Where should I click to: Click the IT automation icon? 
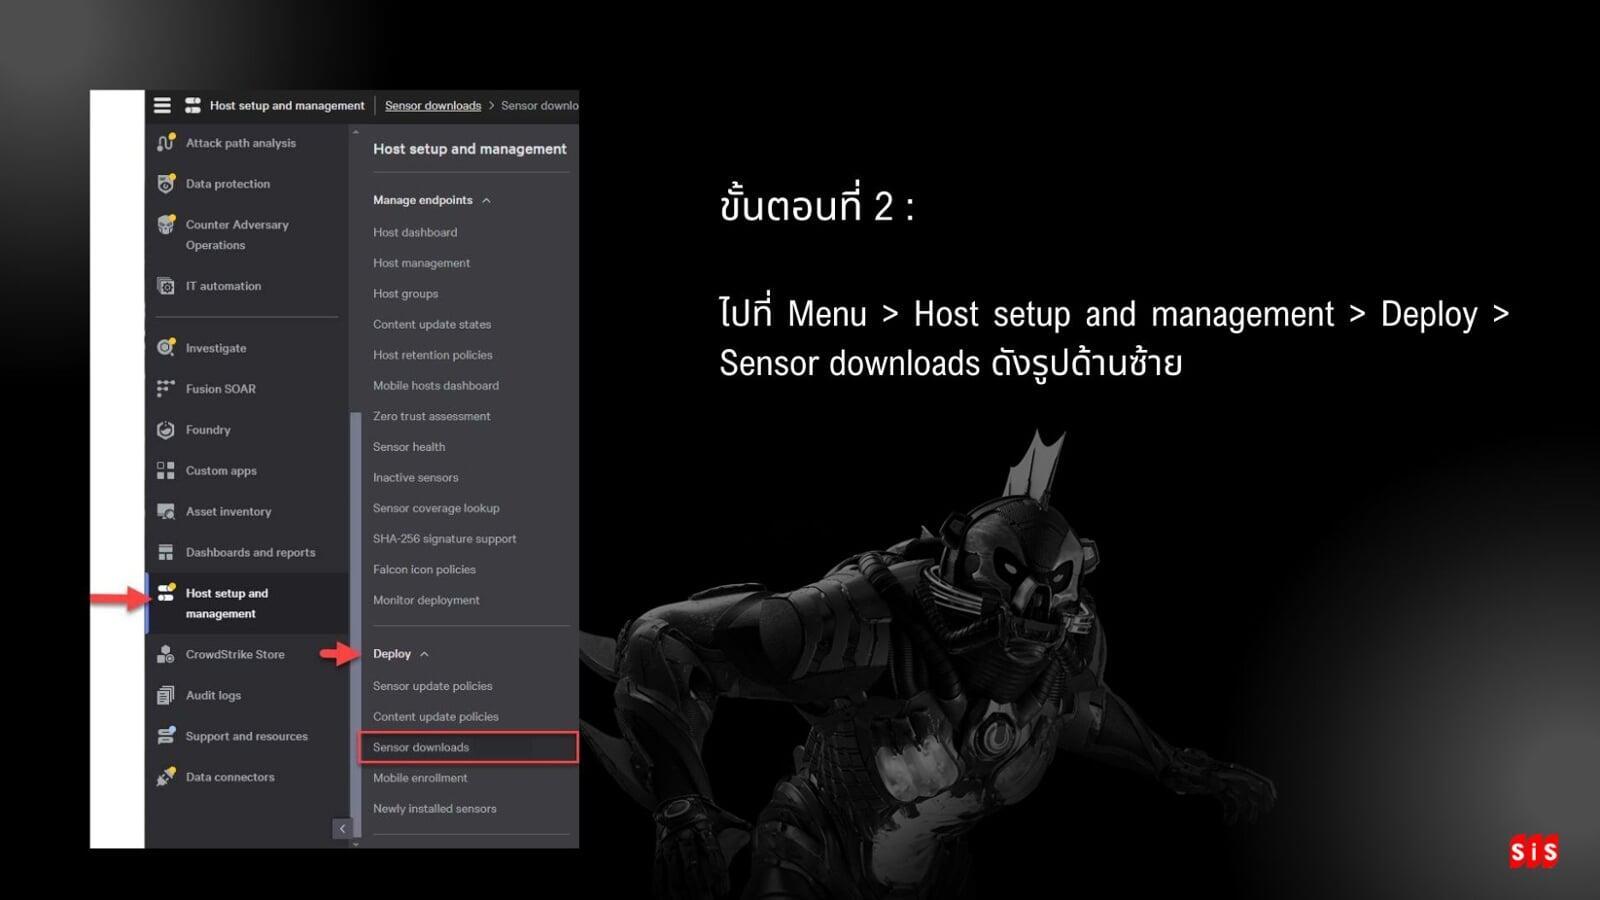click(166, 286)
